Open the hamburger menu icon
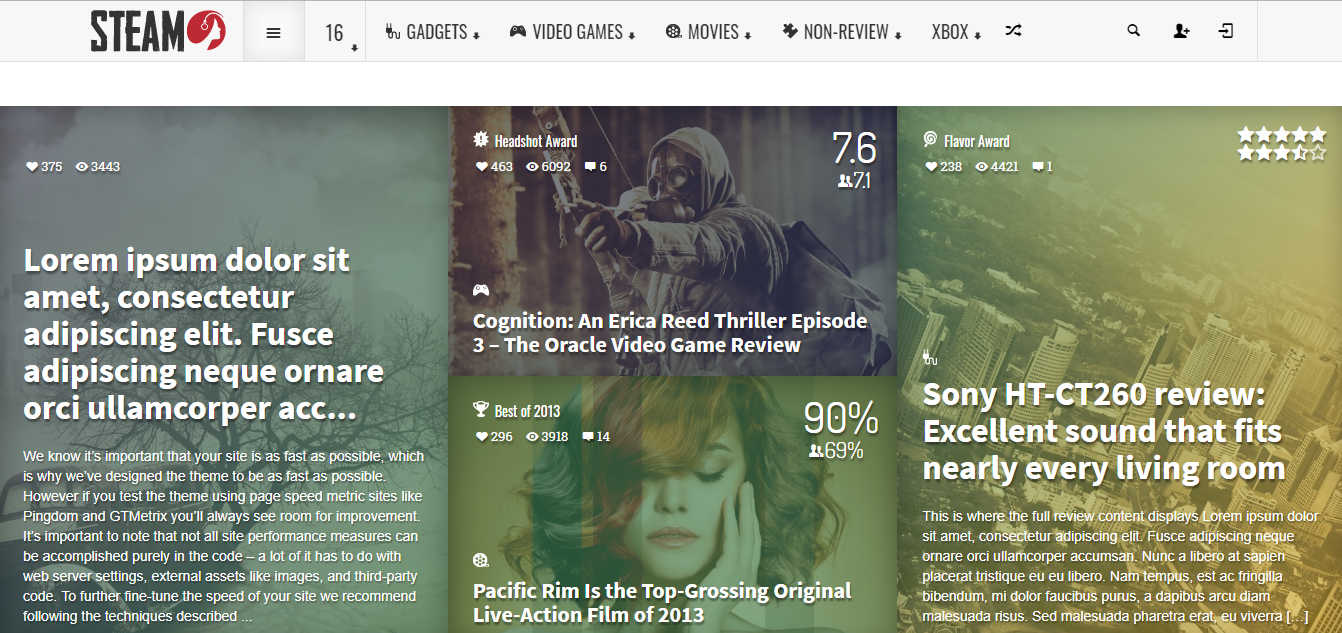1342x633 pixels. pos(273,32)
